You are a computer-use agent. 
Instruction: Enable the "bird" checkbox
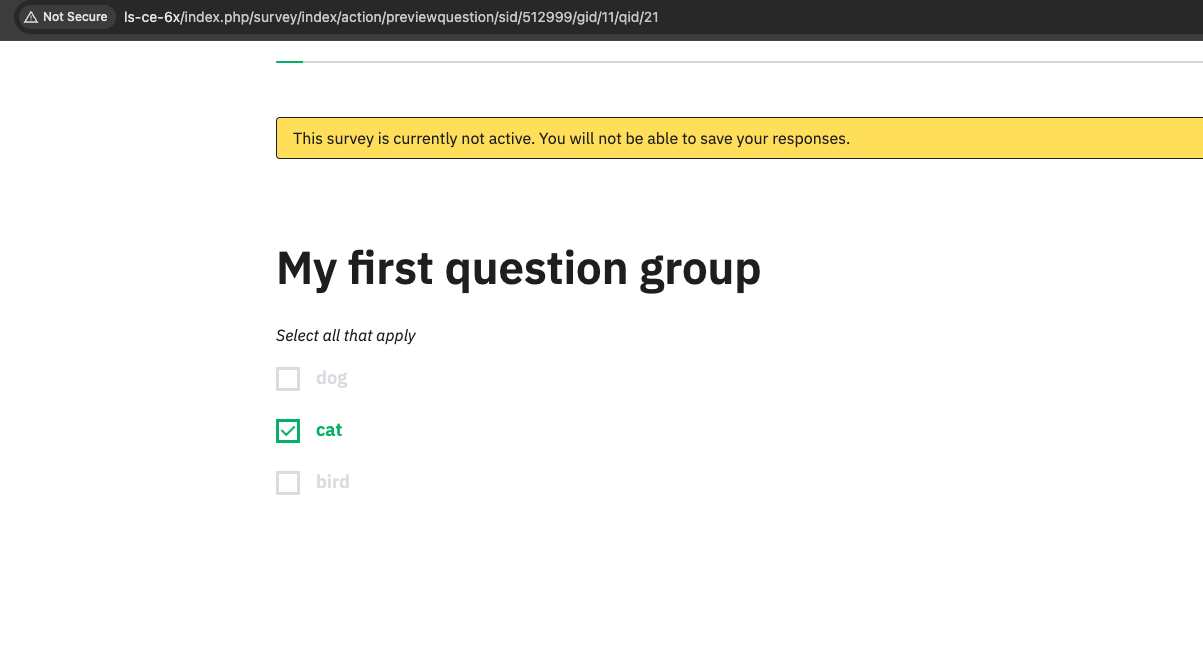pyautogui.click(x=288, y=483)
